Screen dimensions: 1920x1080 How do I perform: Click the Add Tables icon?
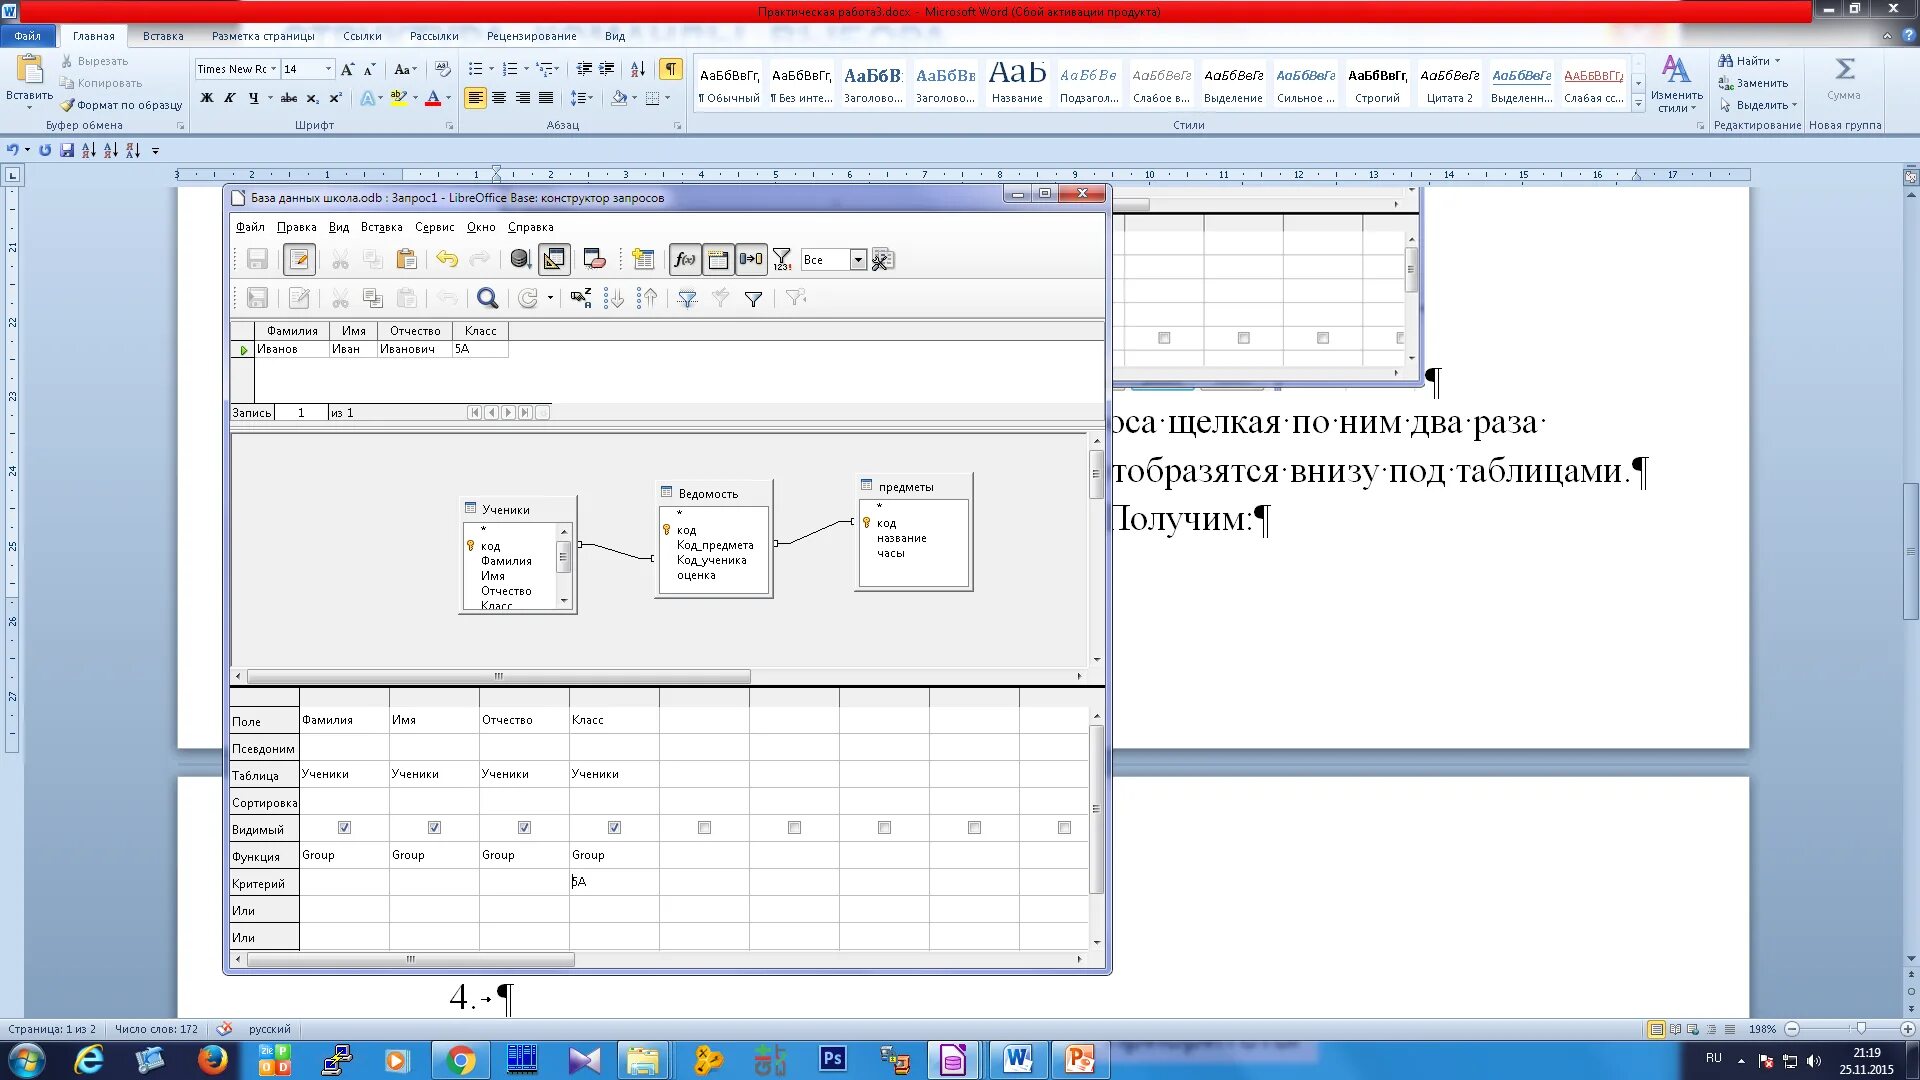pyautogui.click(x=643, y=260)
